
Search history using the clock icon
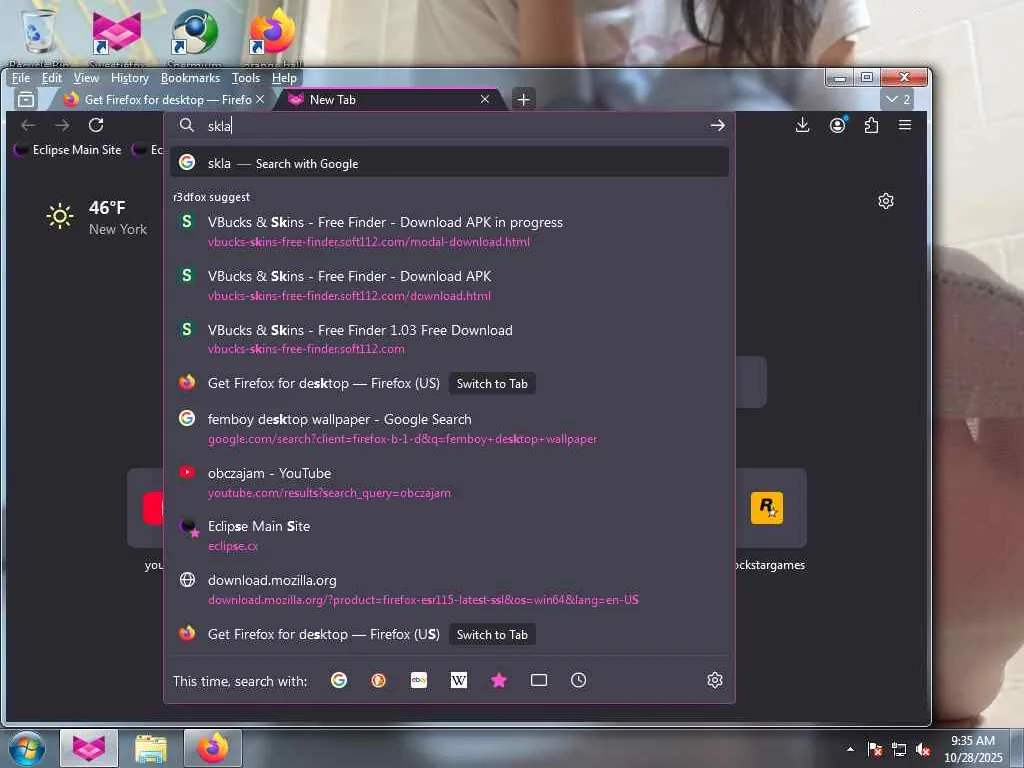click(579, 680)
